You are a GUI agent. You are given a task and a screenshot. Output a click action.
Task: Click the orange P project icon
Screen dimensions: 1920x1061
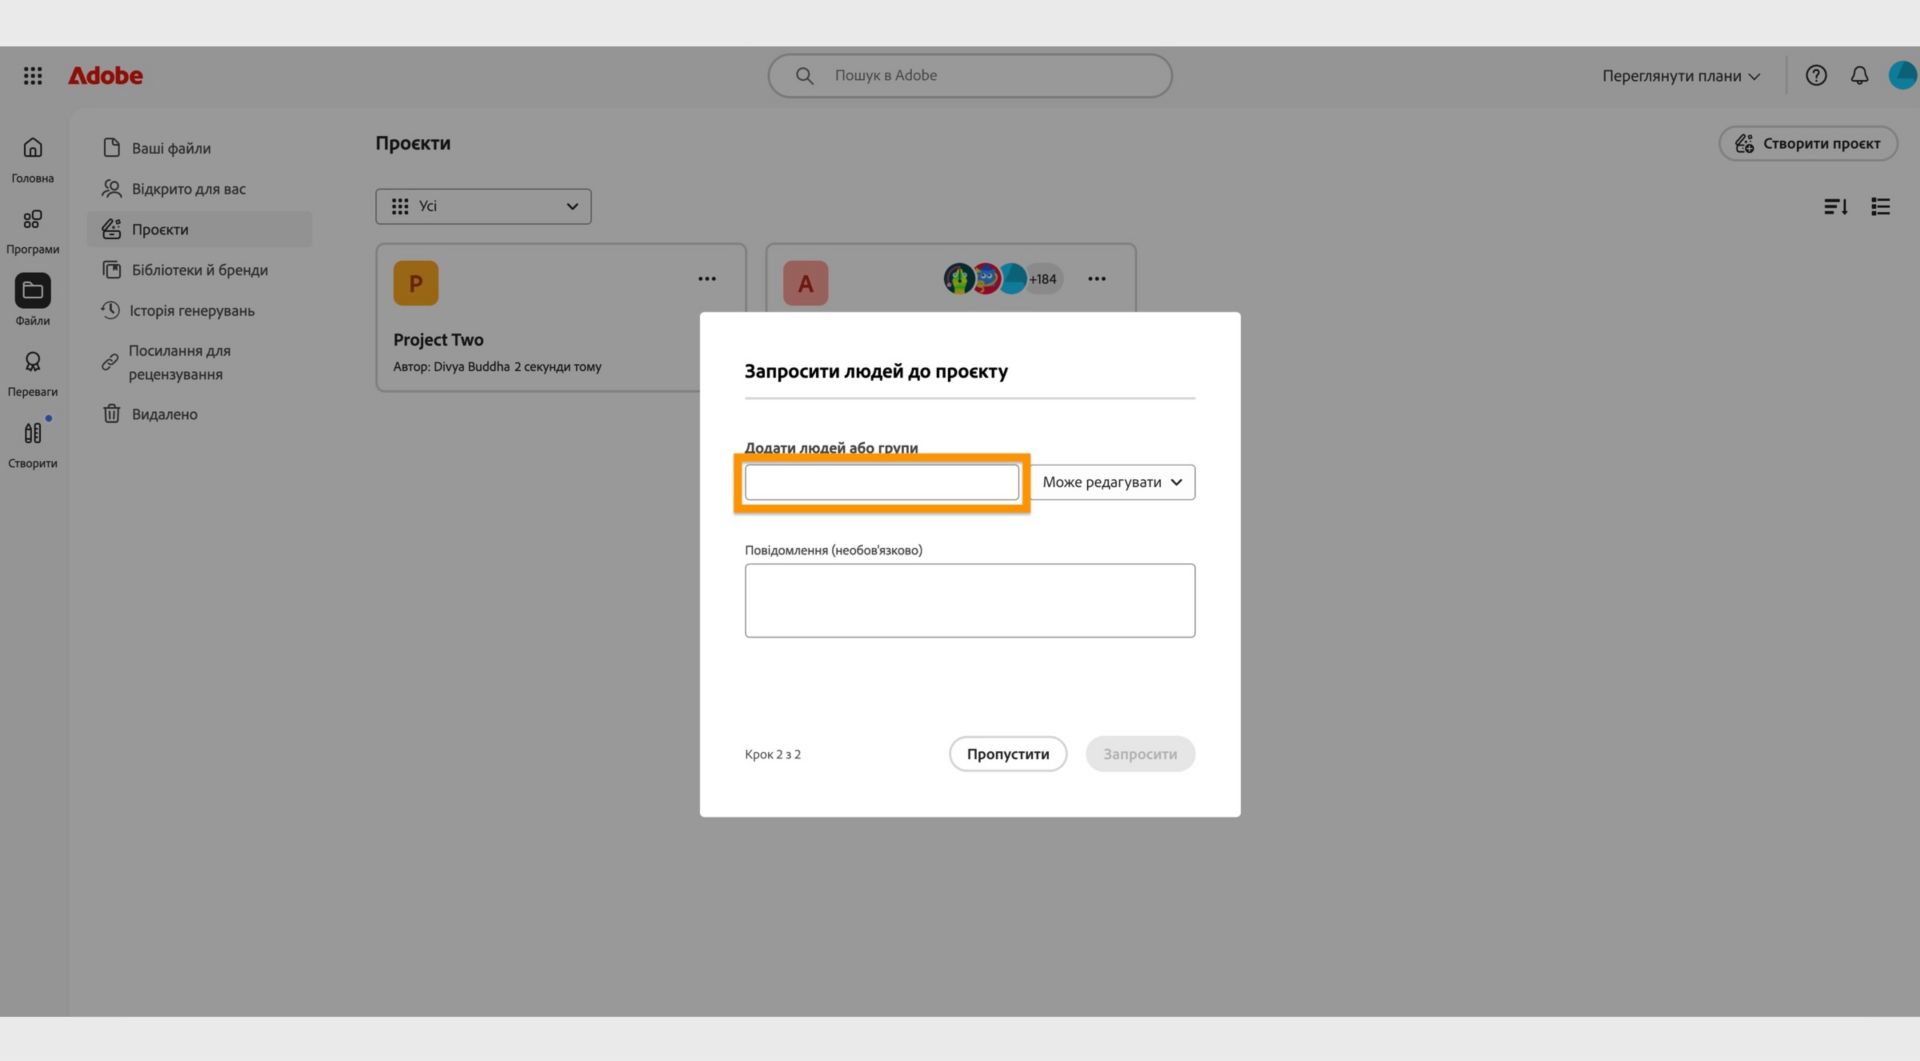416,283
